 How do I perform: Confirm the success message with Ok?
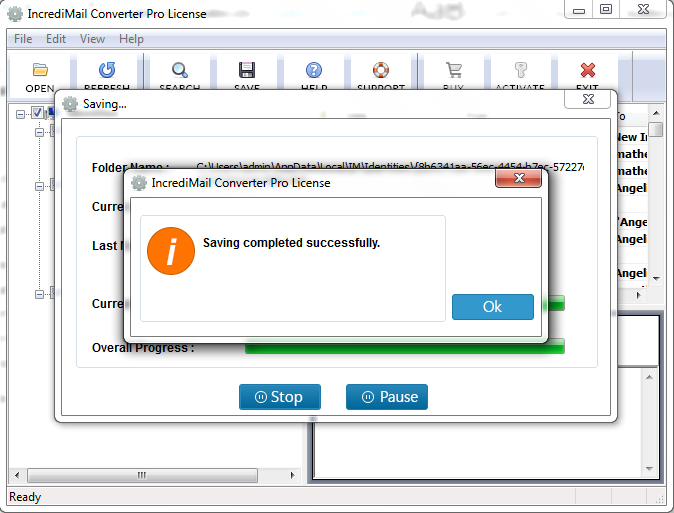[493, 307]
